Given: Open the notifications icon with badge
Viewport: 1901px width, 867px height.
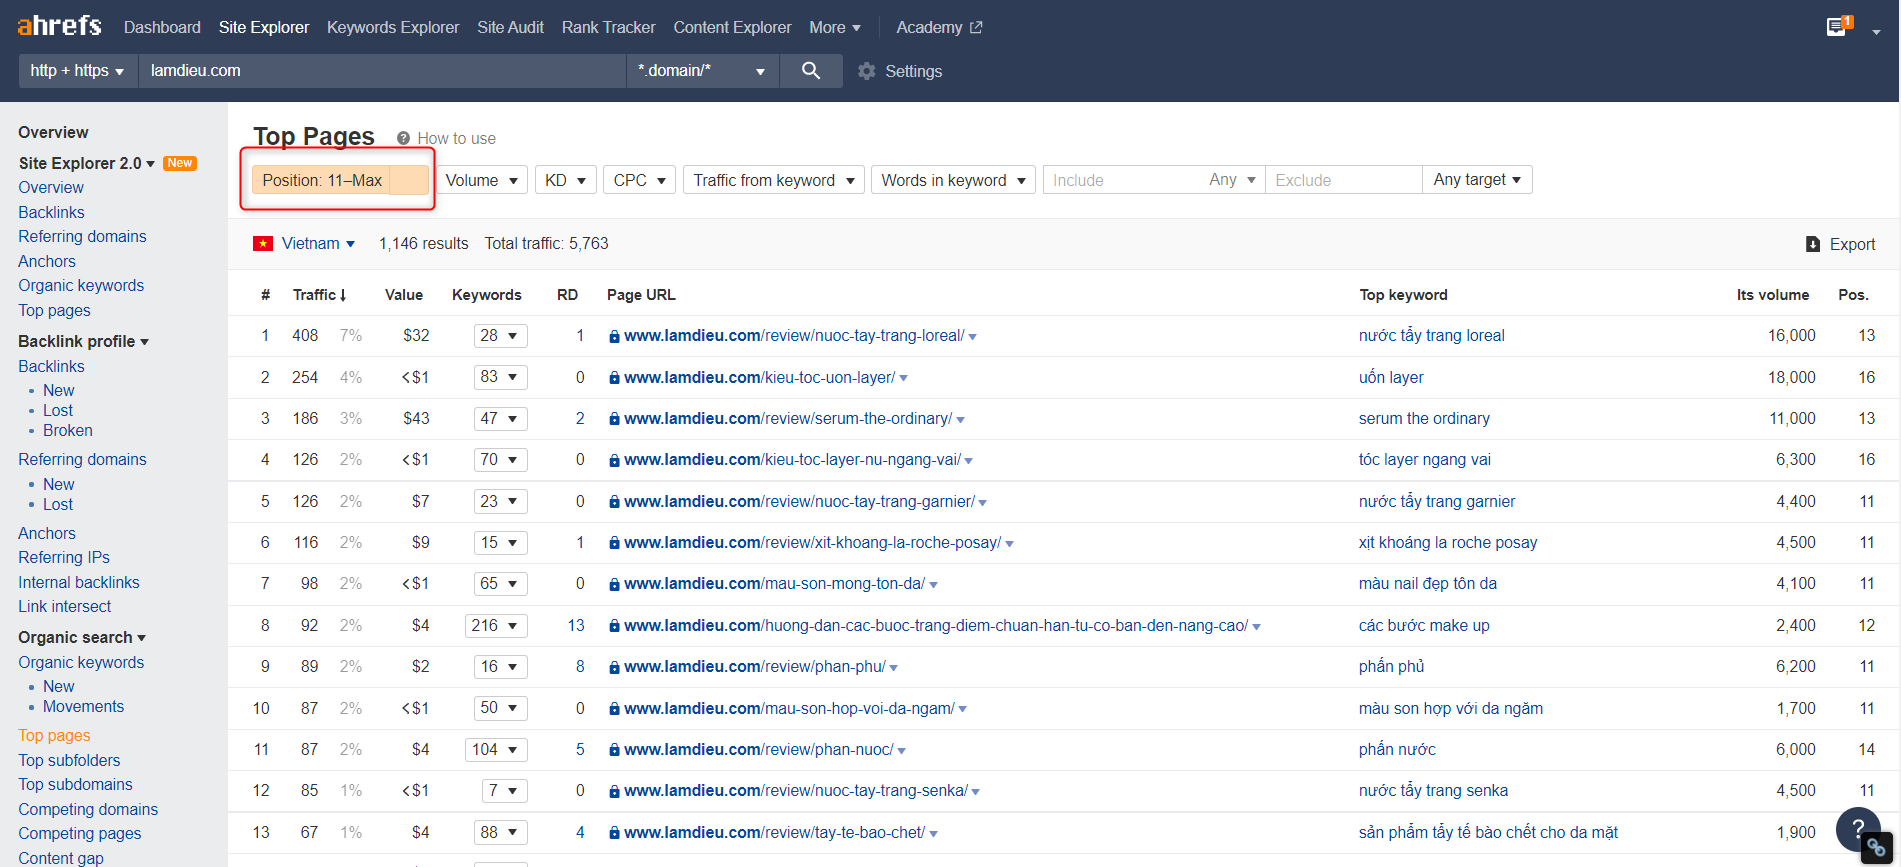Looking at the screenshot, I should [x=1838, y=26].
